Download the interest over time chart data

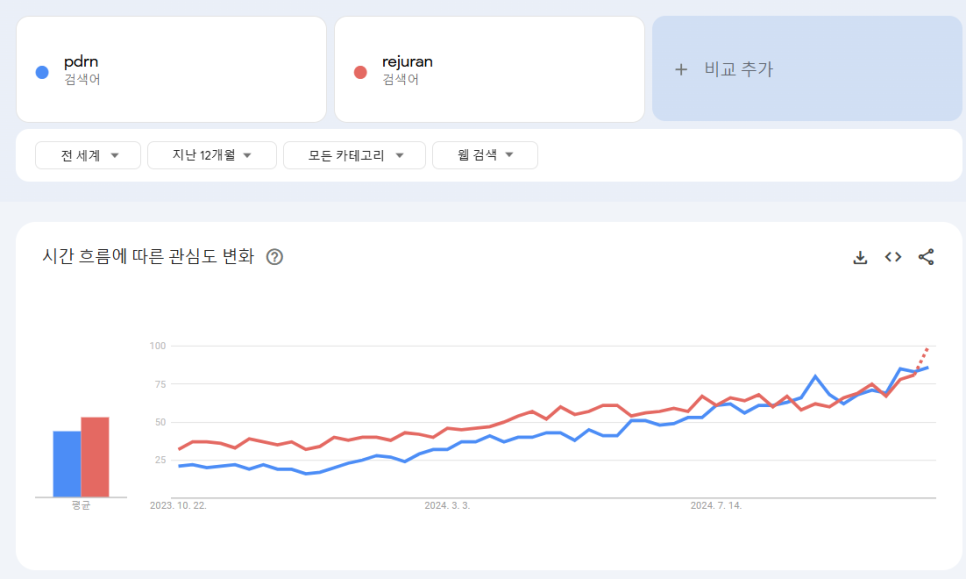(x=860, y=257)
